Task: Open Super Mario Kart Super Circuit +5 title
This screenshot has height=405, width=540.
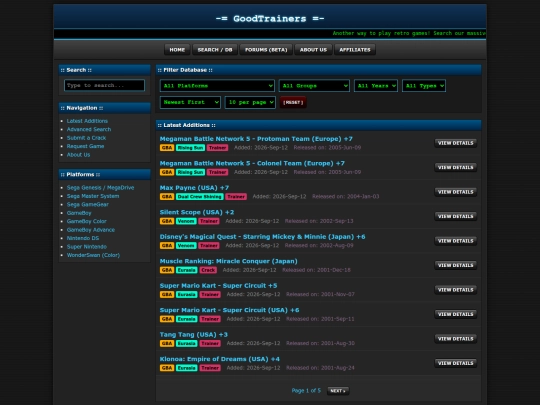Action: (218, 285)
